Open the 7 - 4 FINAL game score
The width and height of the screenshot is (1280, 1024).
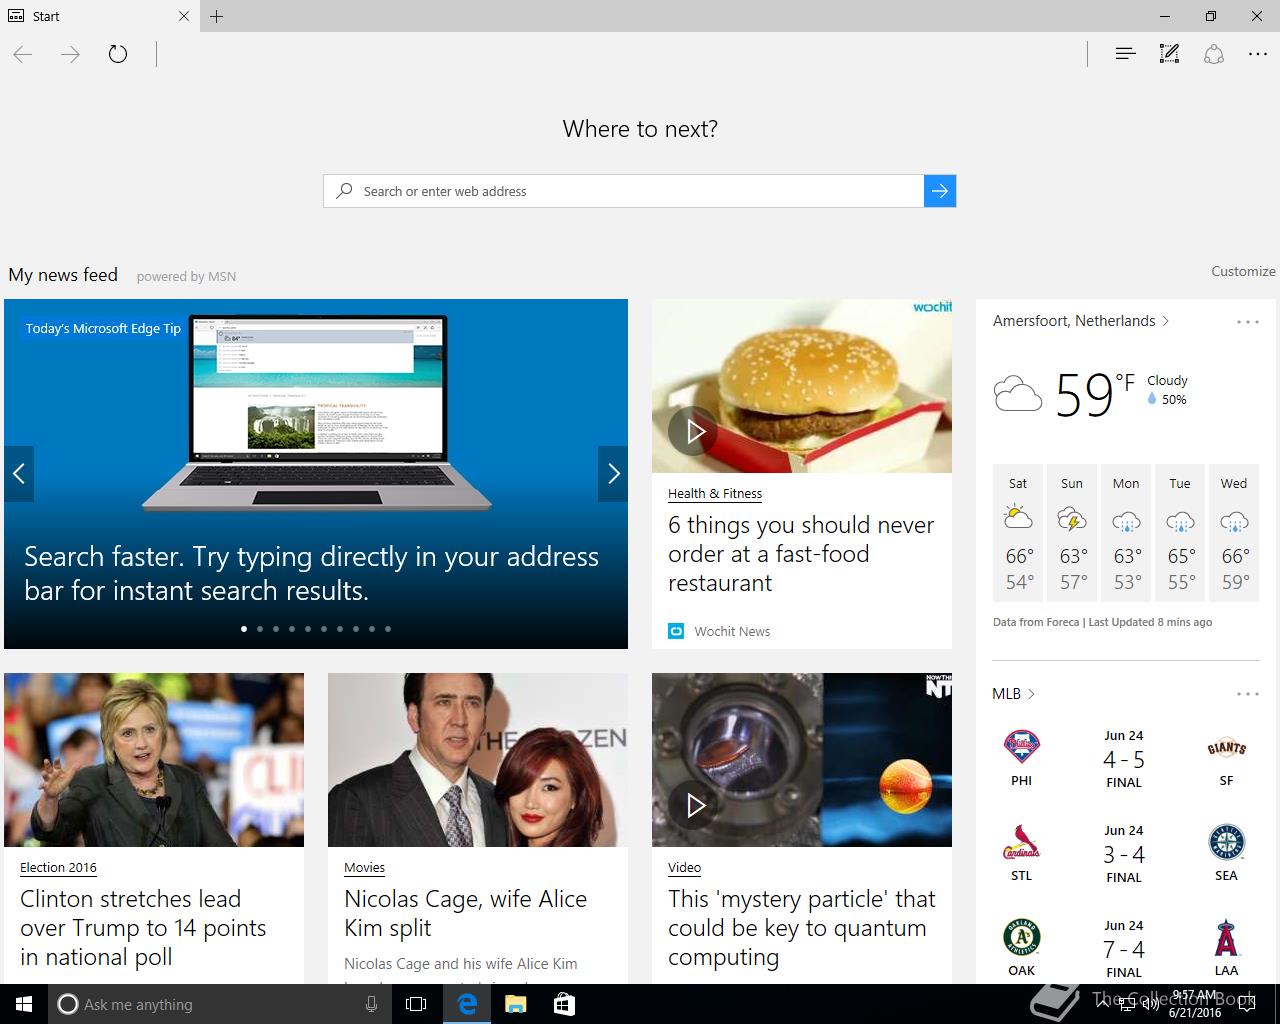coord(1124,950)
